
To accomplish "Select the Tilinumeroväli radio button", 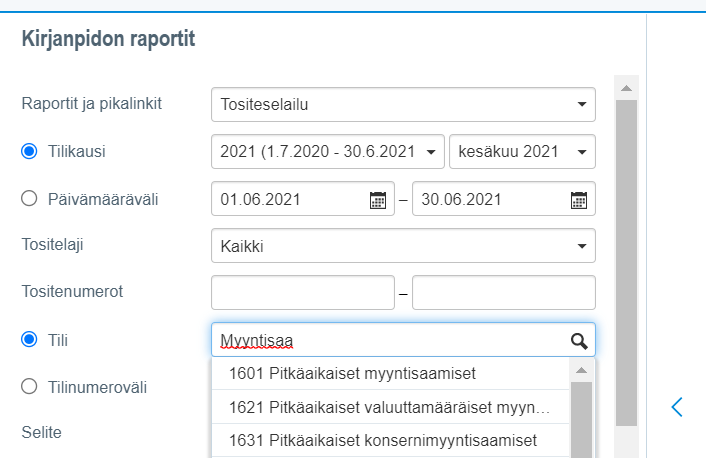I will (x=29, y=386).
